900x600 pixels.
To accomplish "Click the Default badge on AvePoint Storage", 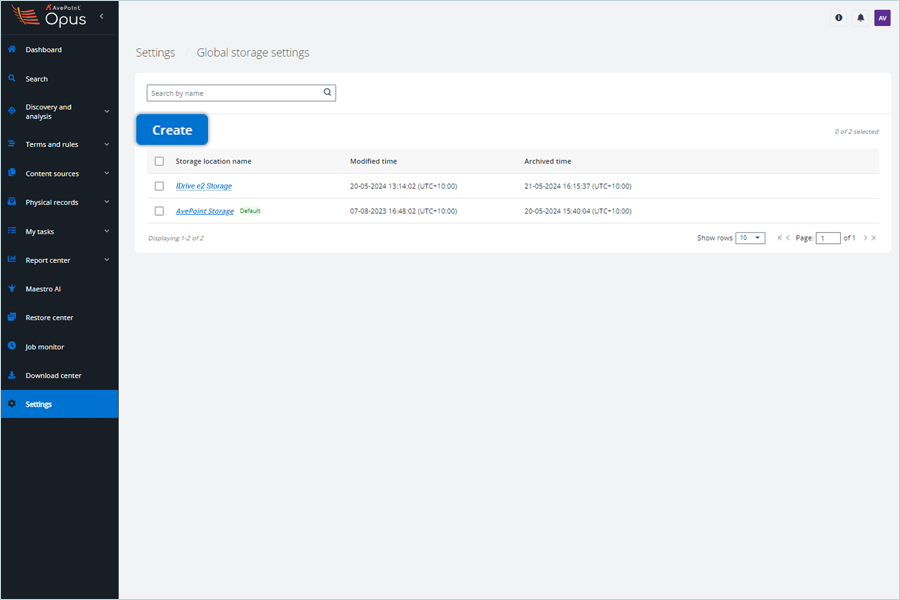I will click(250, 211).
